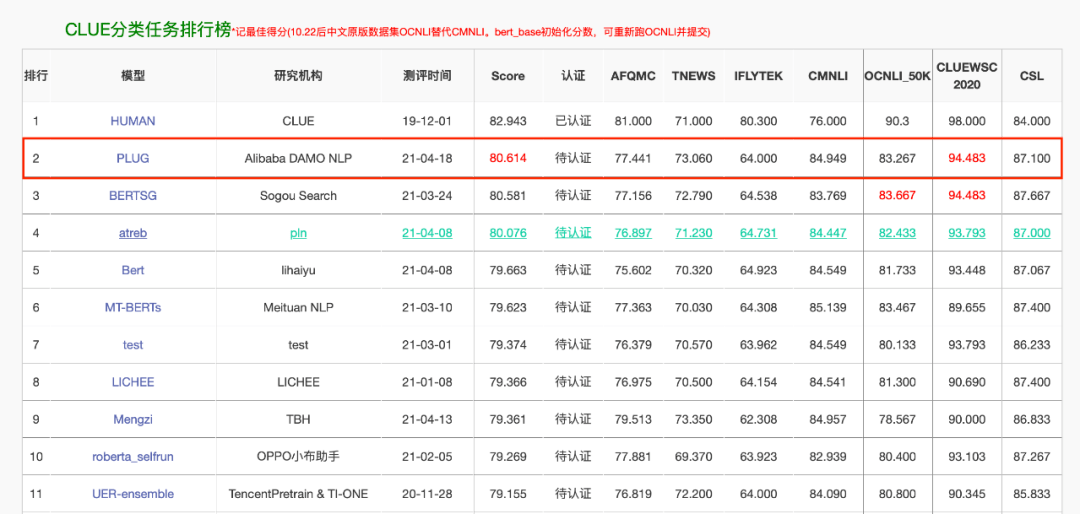The image size is (1080, 514).
Task: Click the 模型 column header
Action: click(133, 76)
